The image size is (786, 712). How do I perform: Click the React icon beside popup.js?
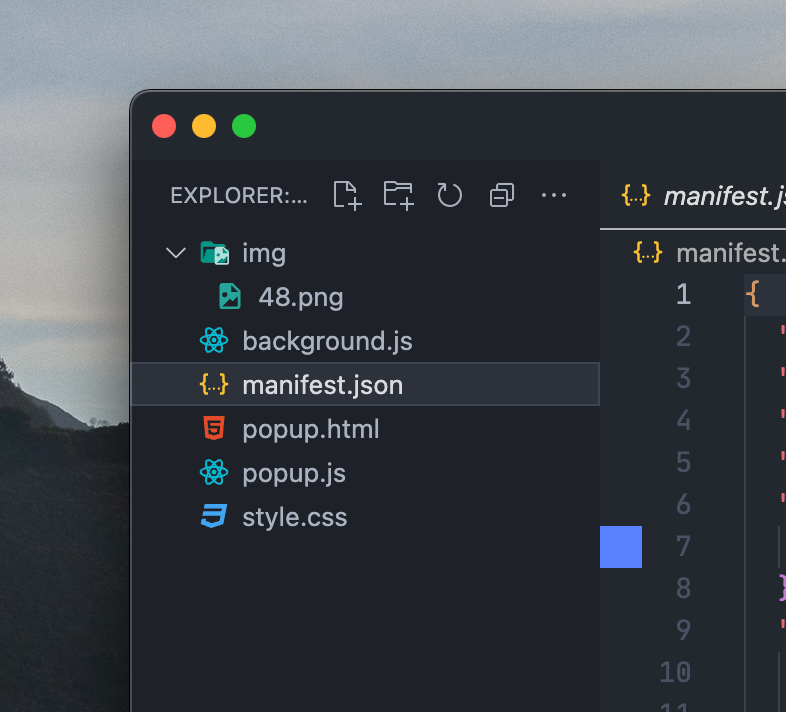214,472
